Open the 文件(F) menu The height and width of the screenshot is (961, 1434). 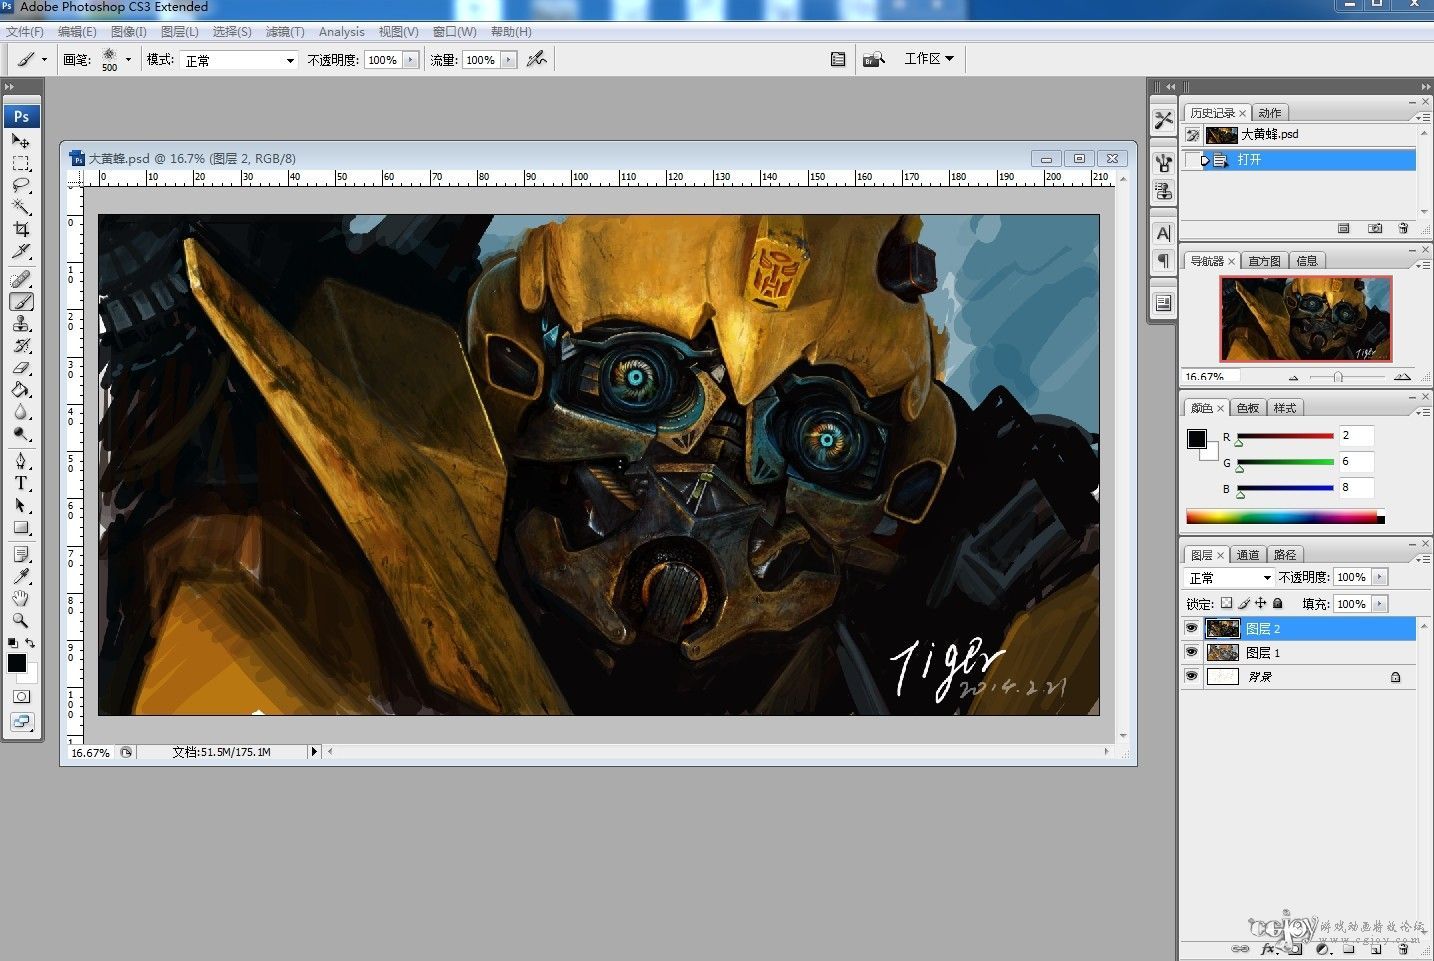[25, 32]
